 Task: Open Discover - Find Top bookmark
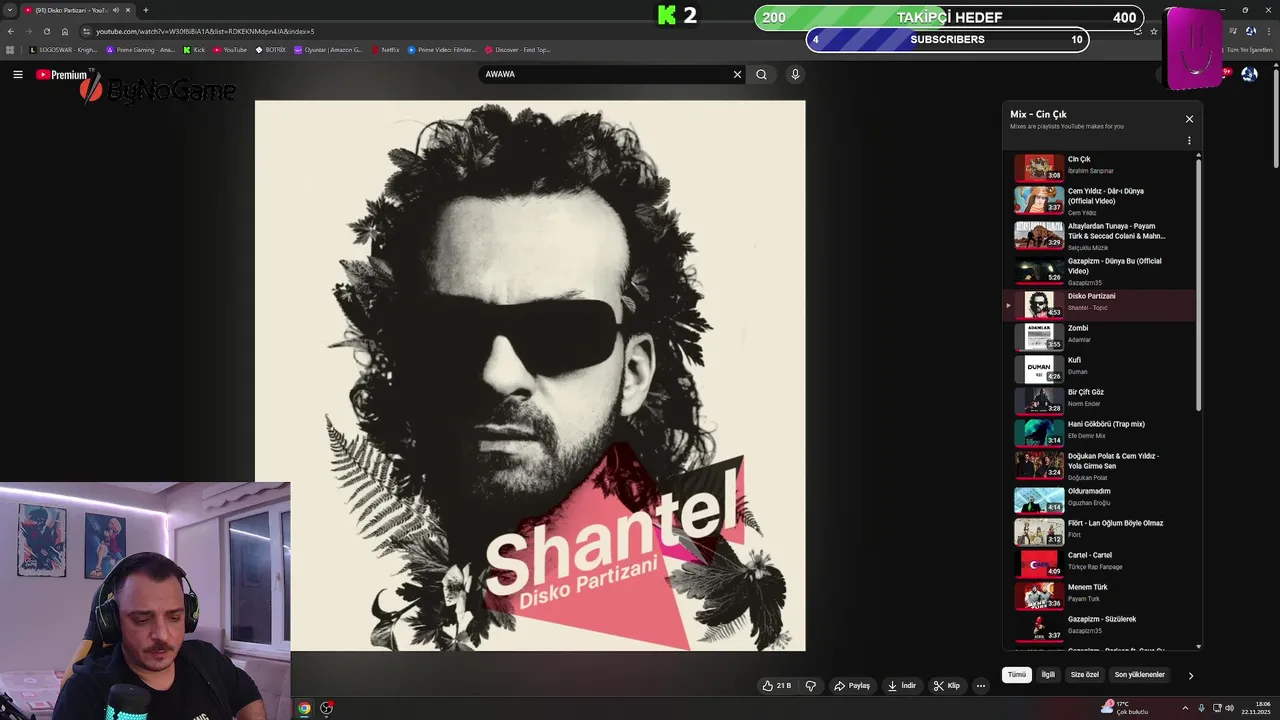(518, 49)
